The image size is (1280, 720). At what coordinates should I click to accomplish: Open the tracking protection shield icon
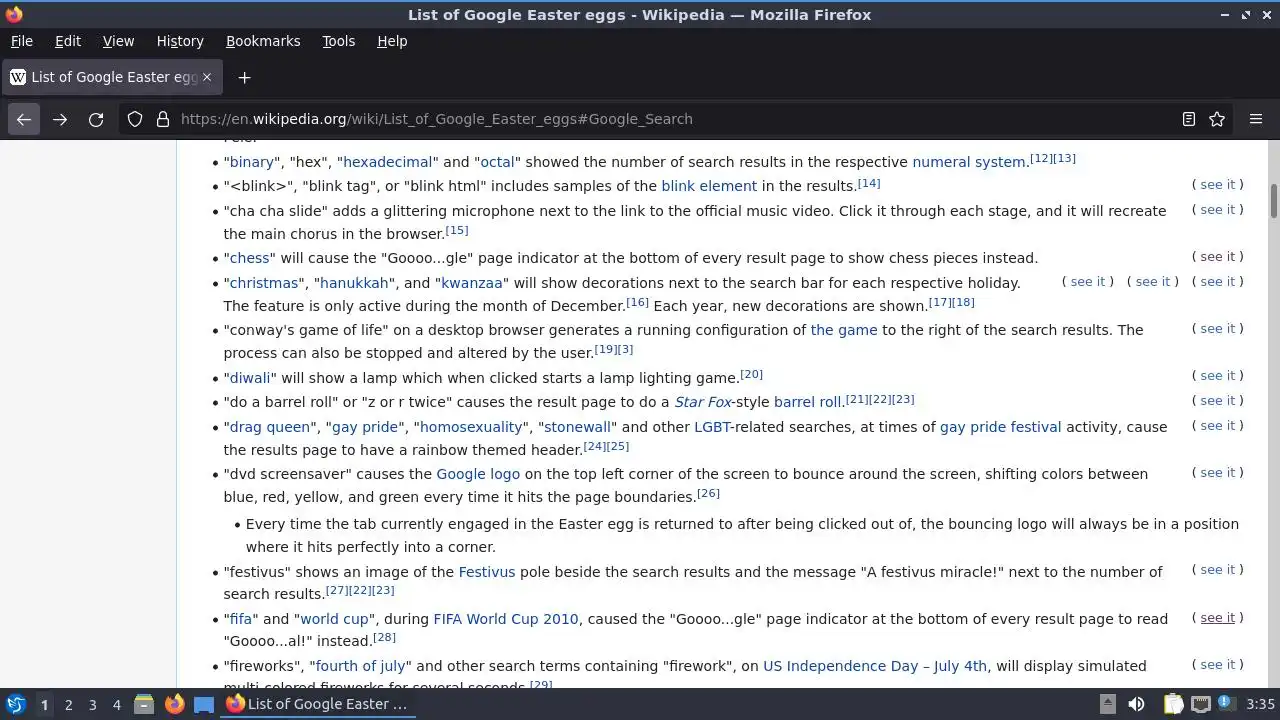(x=135, y=119)
